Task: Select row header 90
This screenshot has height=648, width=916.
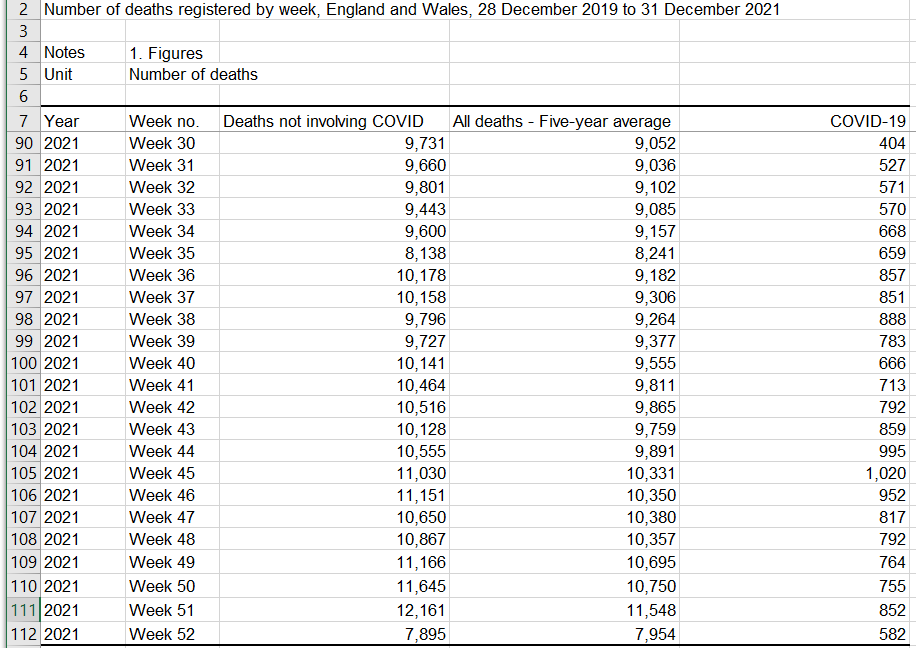Action: coord(20,143)
